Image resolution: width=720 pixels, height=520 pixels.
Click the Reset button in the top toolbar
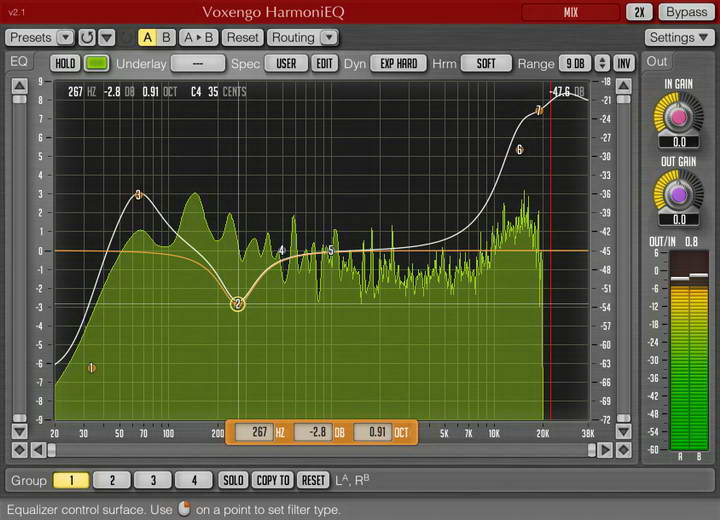tap(242, 37)
